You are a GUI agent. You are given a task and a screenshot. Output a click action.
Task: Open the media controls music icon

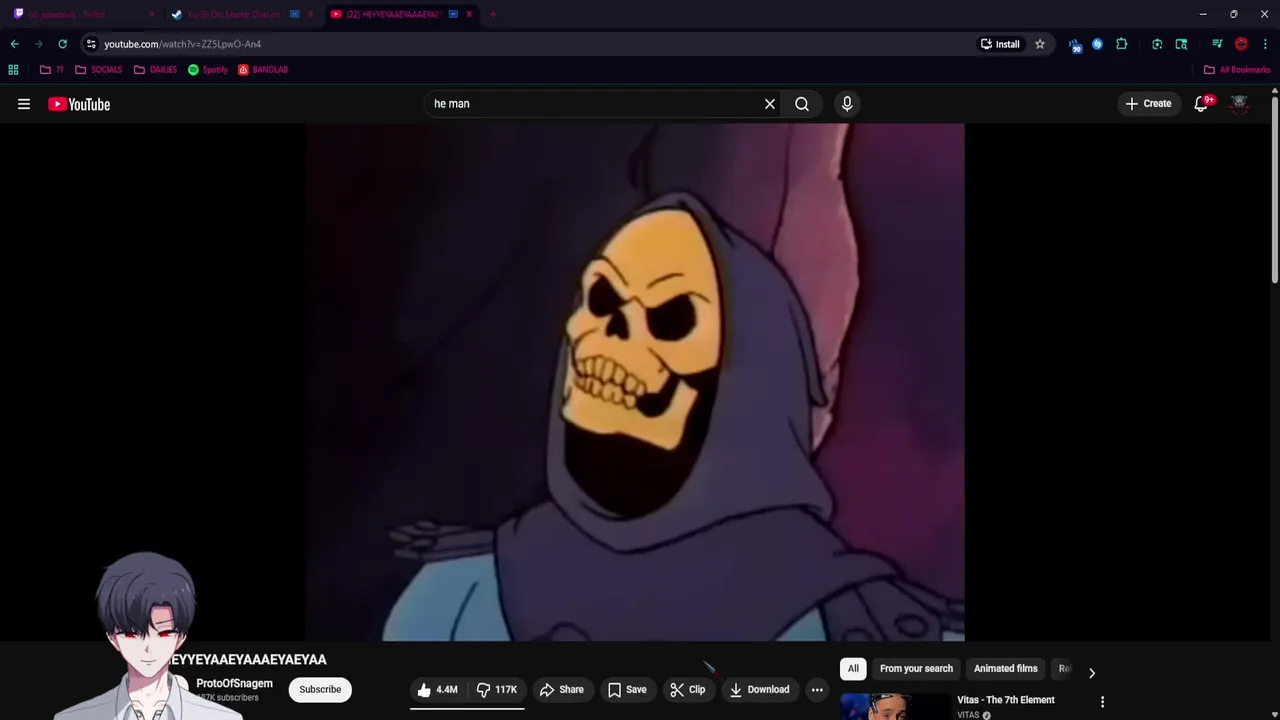pyautogui.click(x=1217, y=44)
